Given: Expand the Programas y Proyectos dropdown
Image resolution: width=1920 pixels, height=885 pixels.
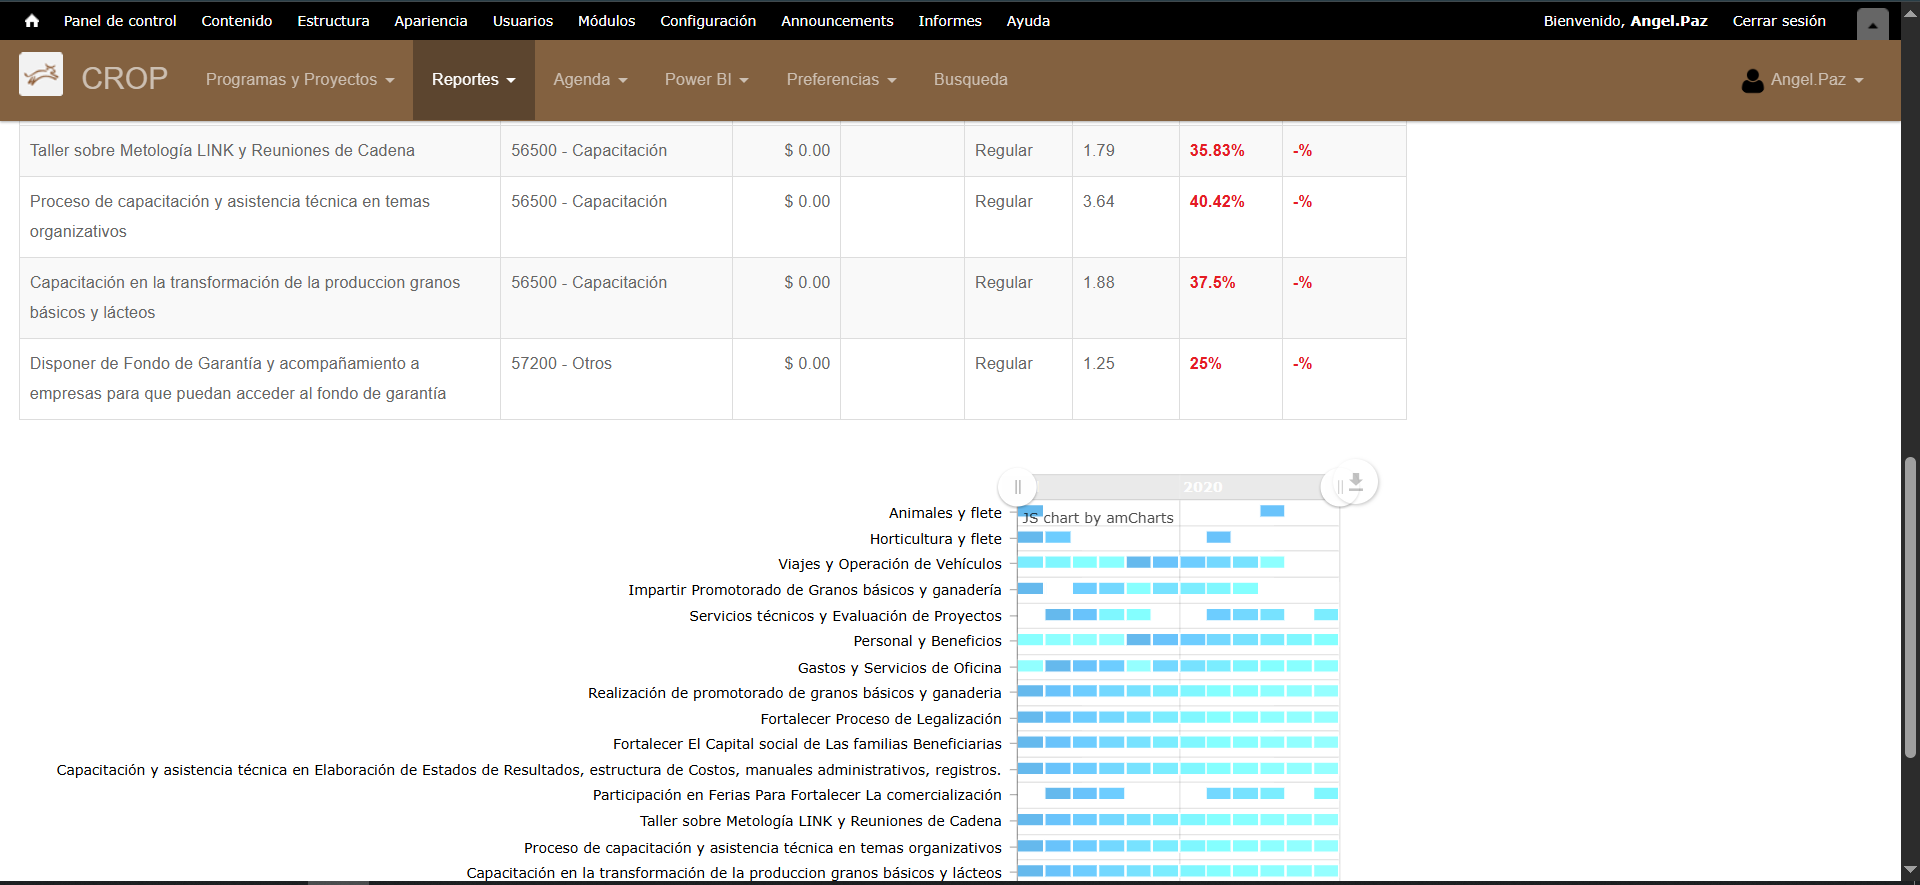Looking at the screenshot, I should click(300, 80).
